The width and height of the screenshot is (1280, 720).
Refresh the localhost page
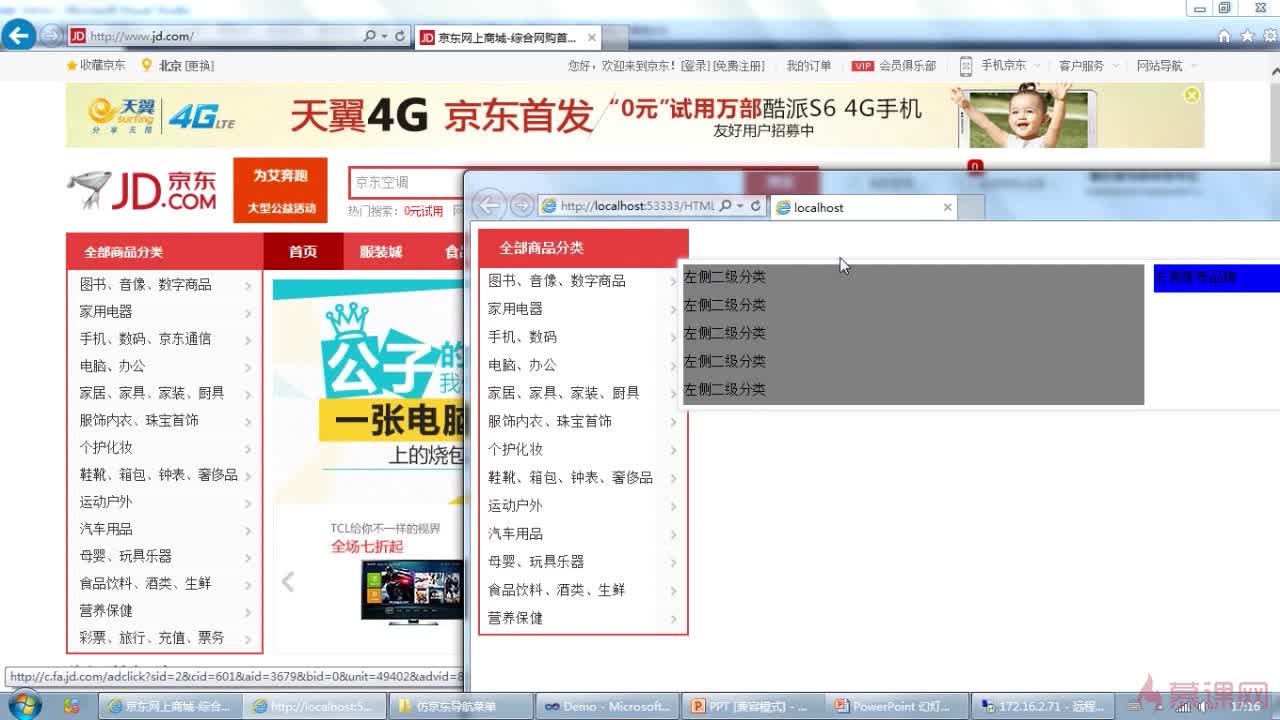pos(756,206)
